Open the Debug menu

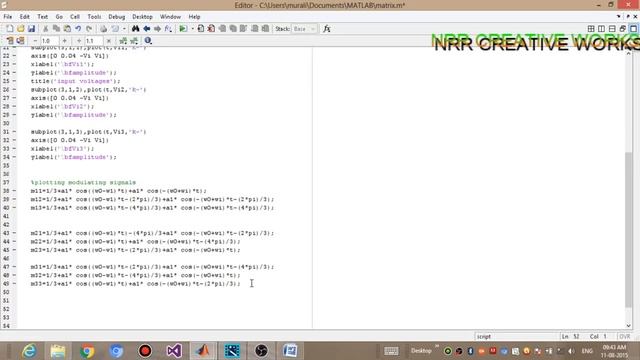coord(117,17)
